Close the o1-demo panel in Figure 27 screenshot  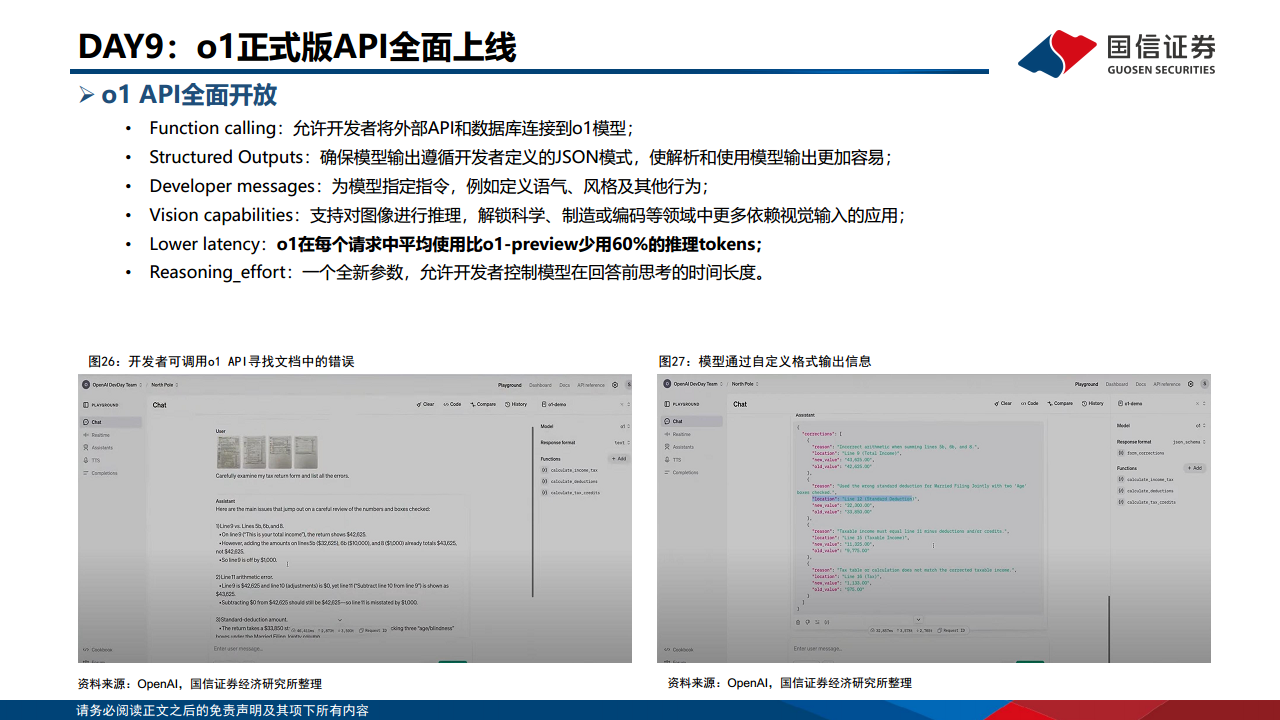[1197, 403]
